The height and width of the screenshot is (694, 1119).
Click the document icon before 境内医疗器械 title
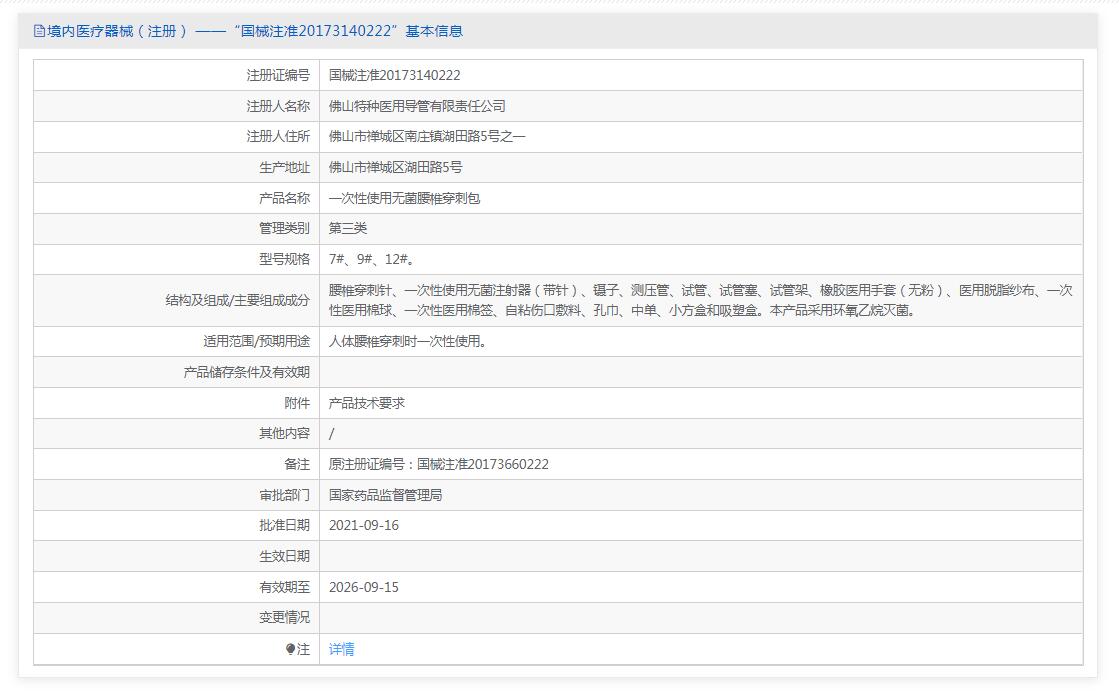[x=39, y=31]
